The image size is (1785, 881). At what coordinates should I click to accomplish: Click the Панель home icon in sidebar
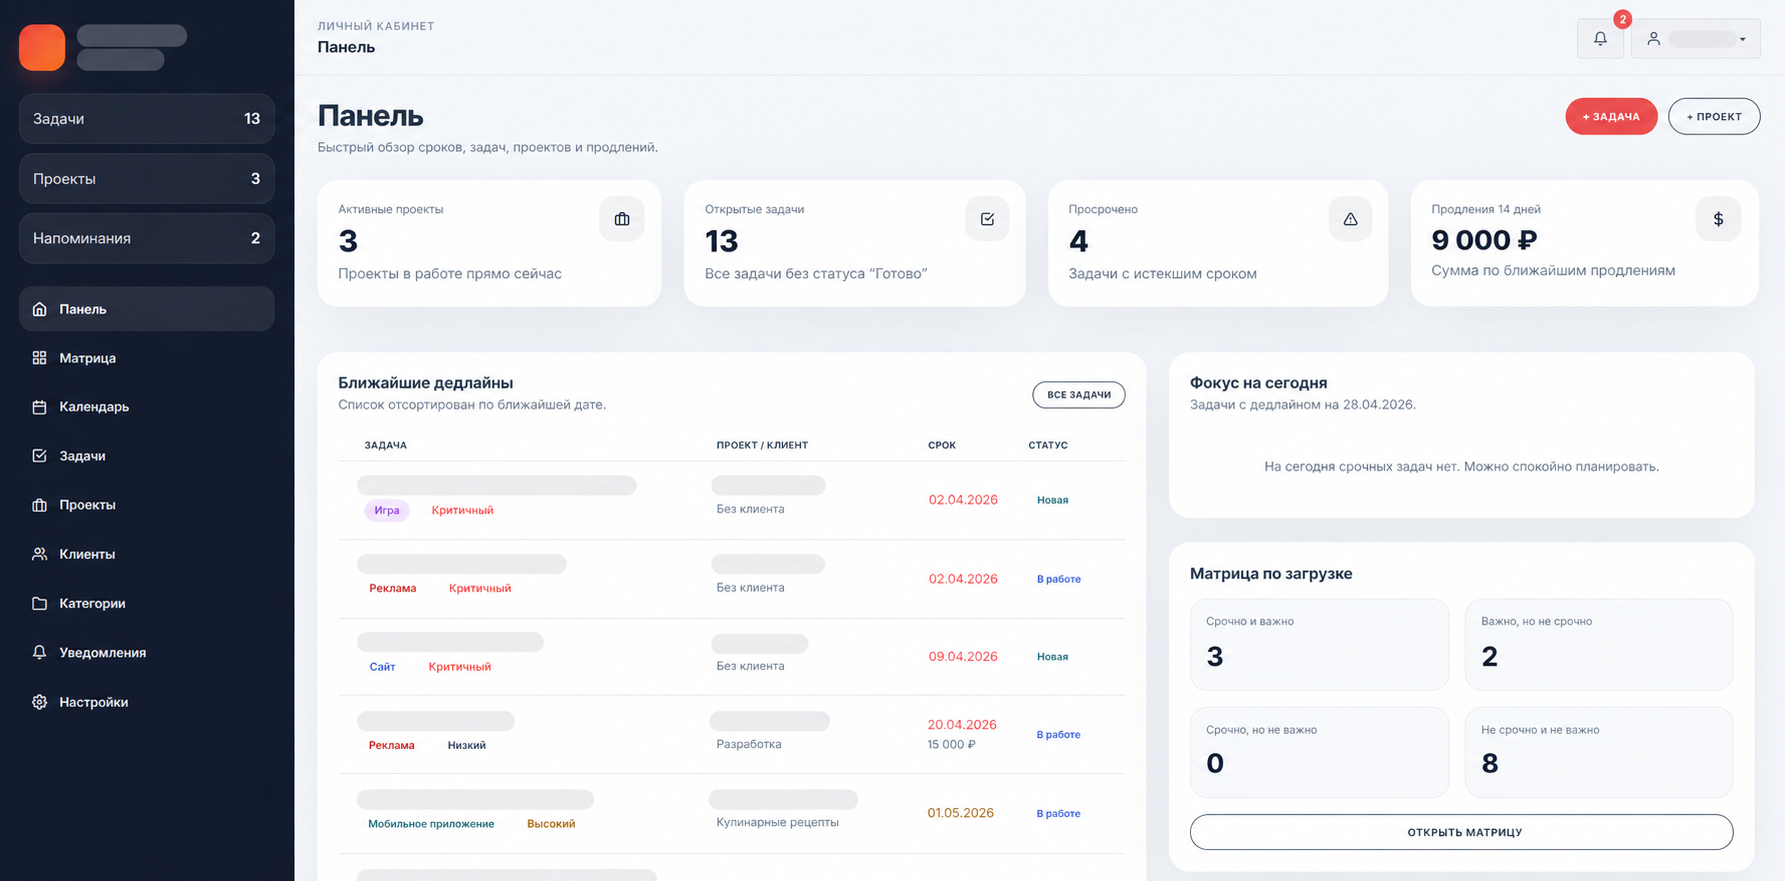(x=40, y=309)
